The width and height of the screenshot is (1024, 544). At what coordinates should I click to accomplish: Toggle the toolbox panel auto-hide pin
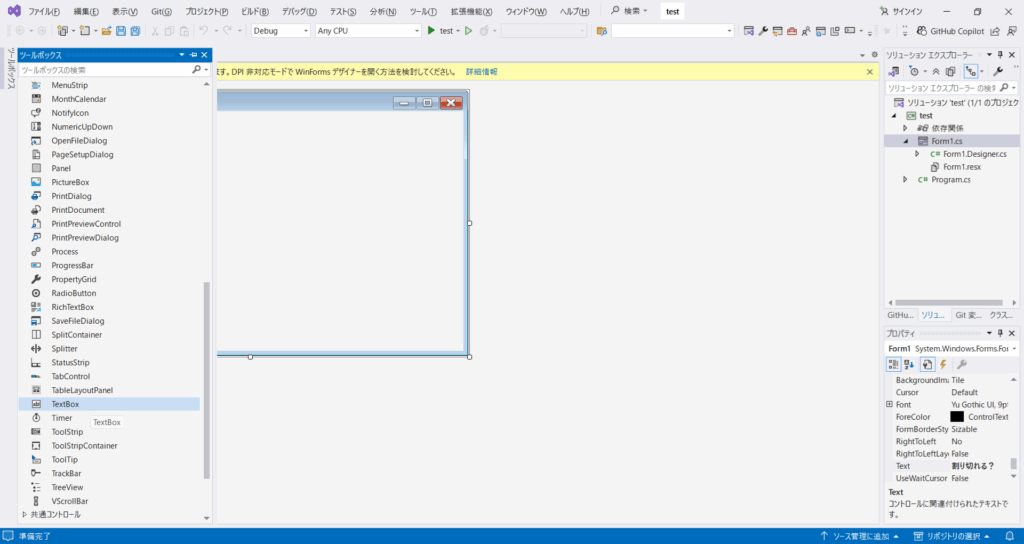click(193, 55)
